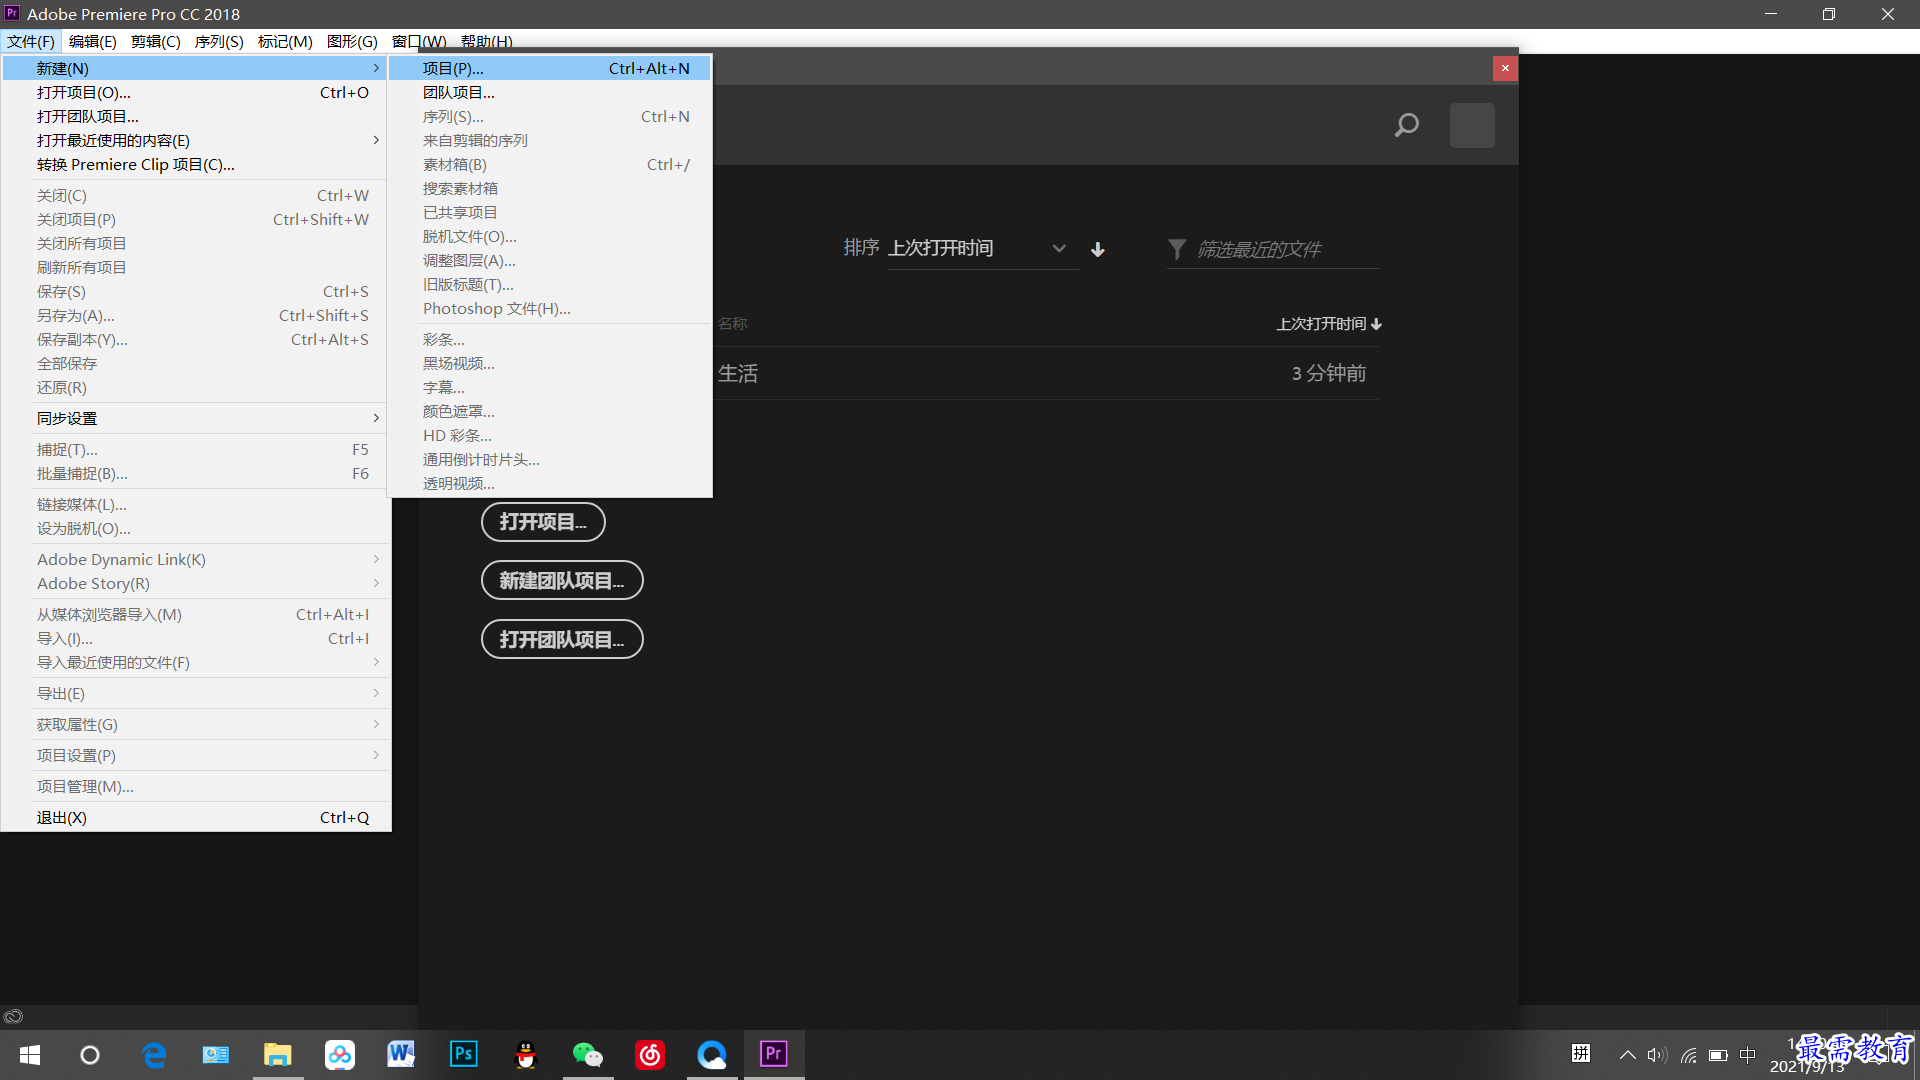
Task: Expand 打开最近使用的内容(E) submenu
Action: pos(196,140)
